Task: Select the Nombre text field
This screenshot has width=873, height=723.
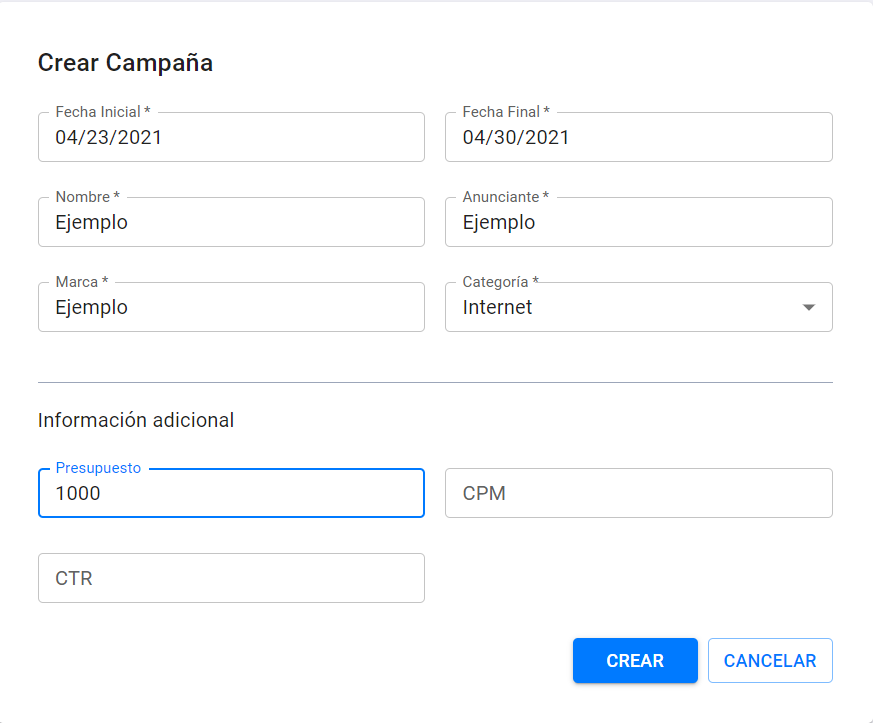Action: (x=231, y=222)
